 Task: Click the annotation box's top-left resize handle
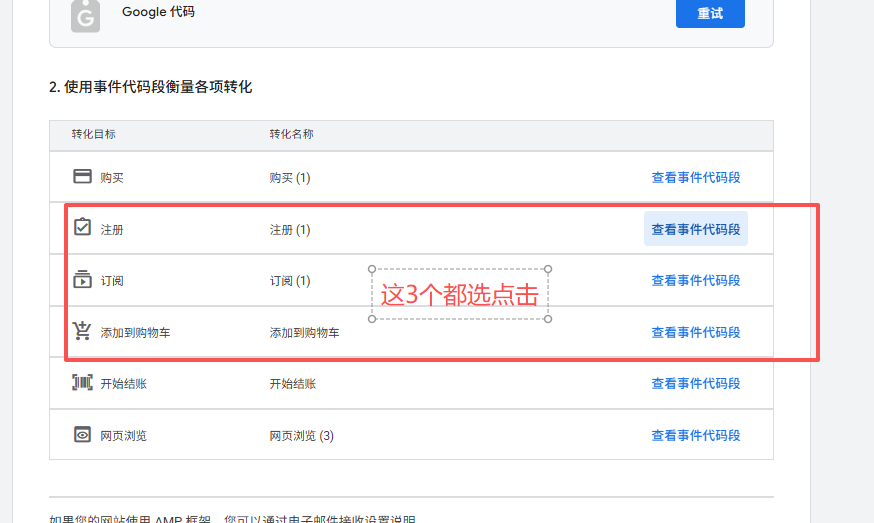point(372,269)
